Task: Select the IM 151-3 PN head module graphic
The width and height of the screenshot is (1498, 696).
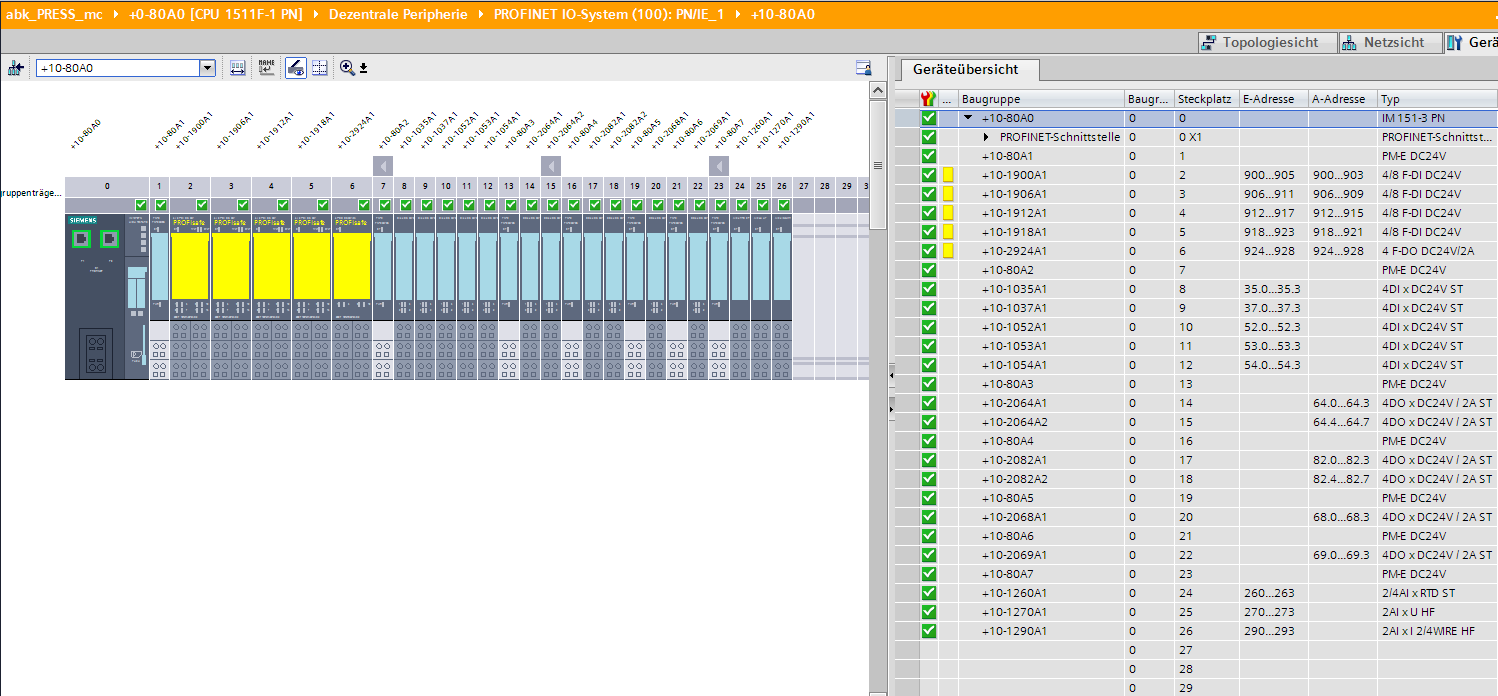Action: (x=107, y=297)
